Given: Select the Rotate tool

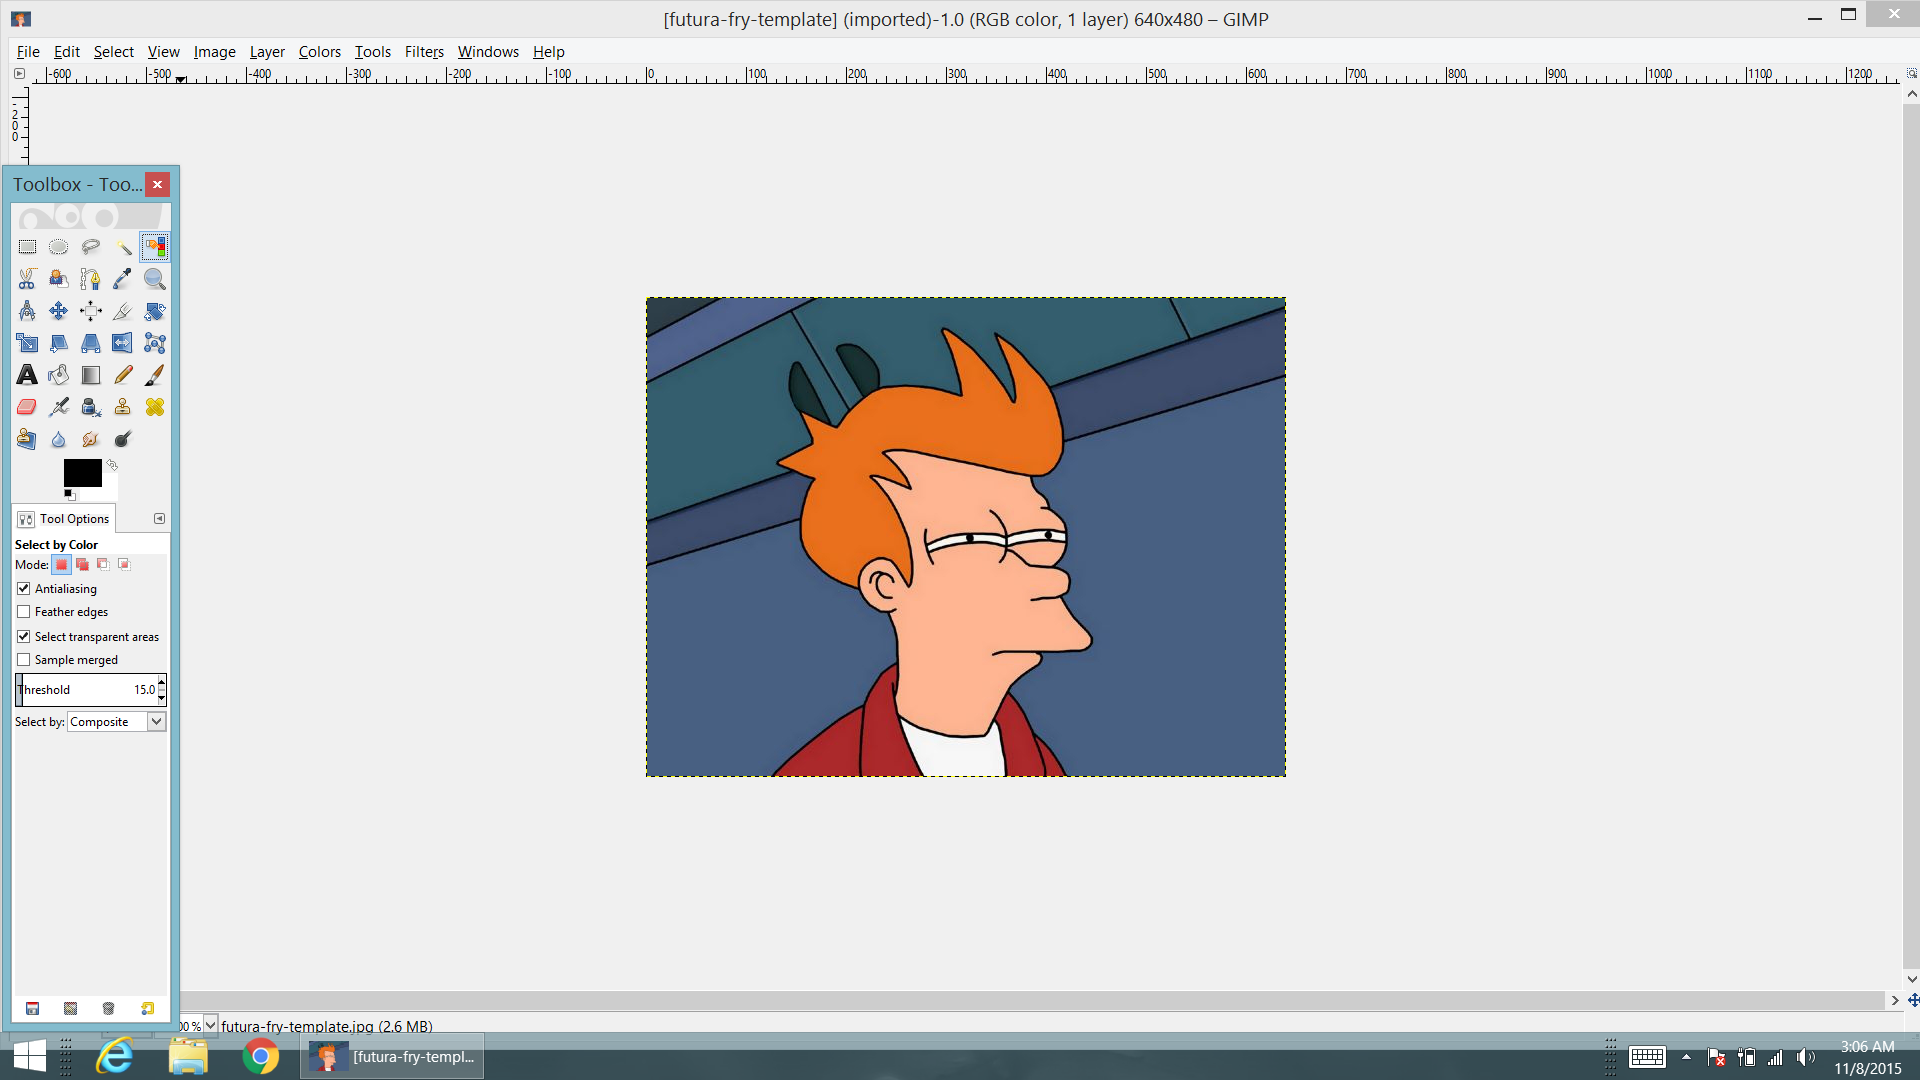Looking at the screenshot, I should [155, 311].
